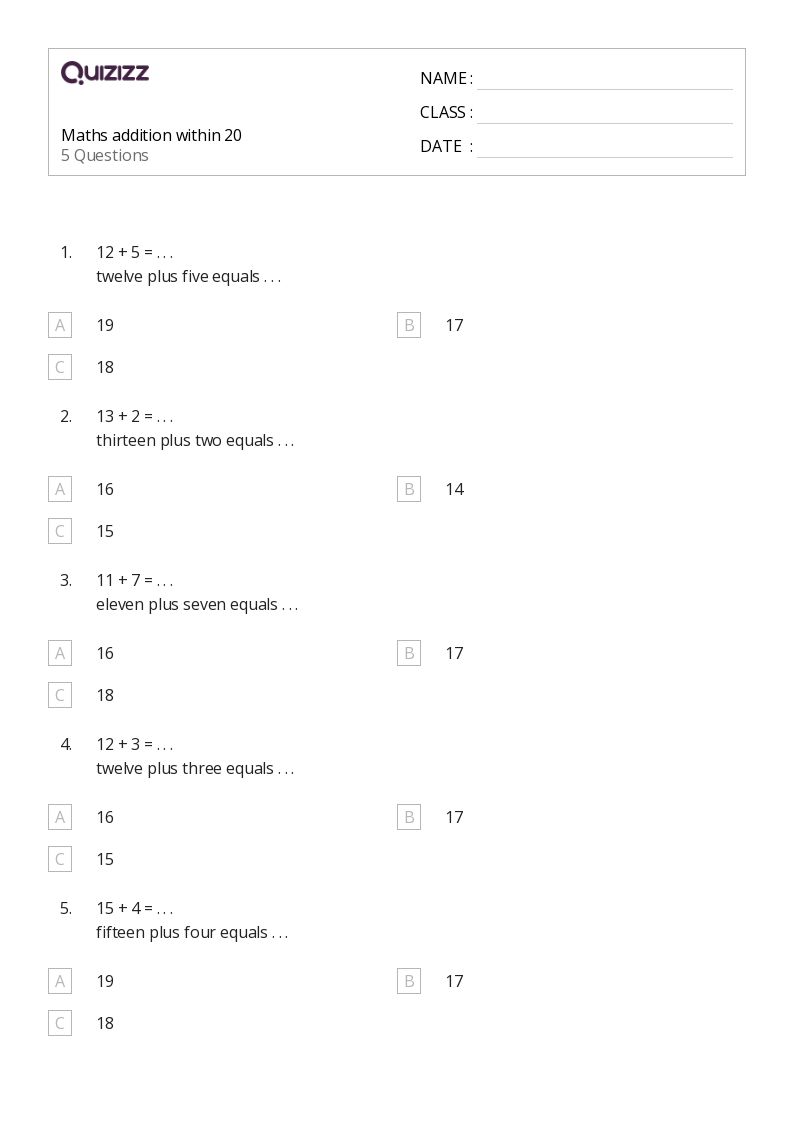Image resolution: width=794 pixels, height=1123 pixels.
Task: Click the title 'Maths addition within 20'
Action: [x=151, y=135]
